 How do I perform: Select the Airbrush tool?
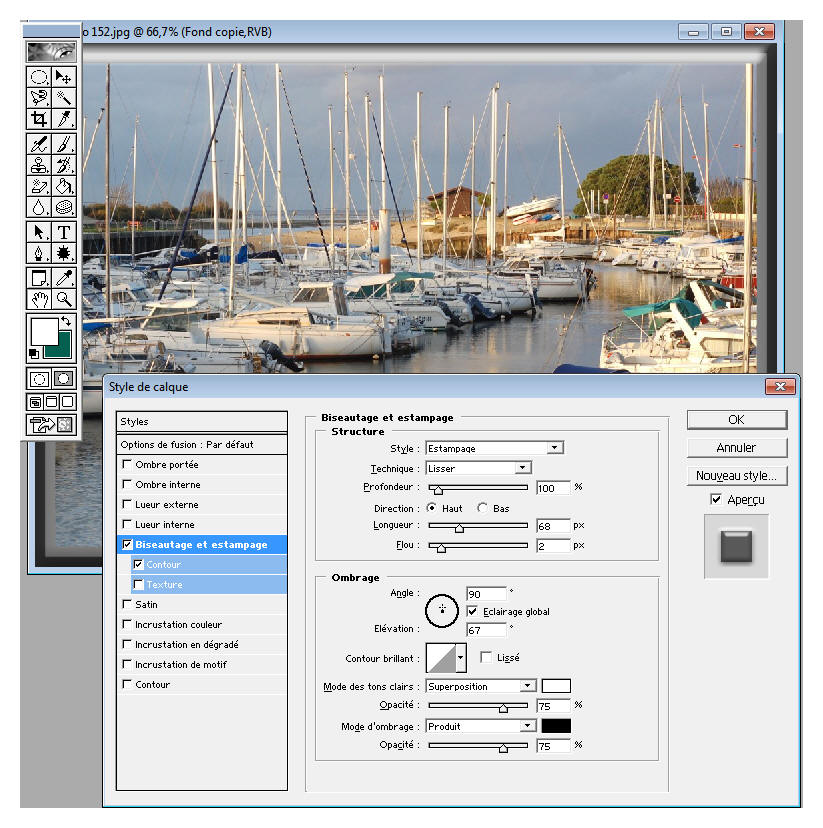(x=39, y=144)
